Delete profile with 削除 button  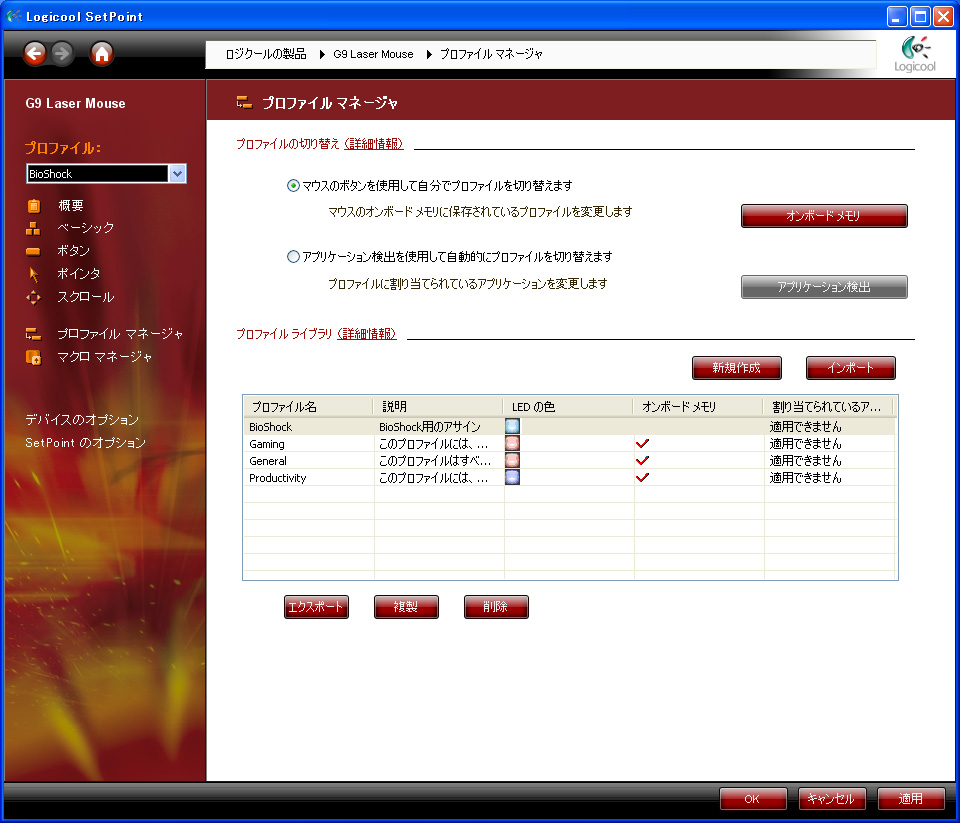(496, 607)
